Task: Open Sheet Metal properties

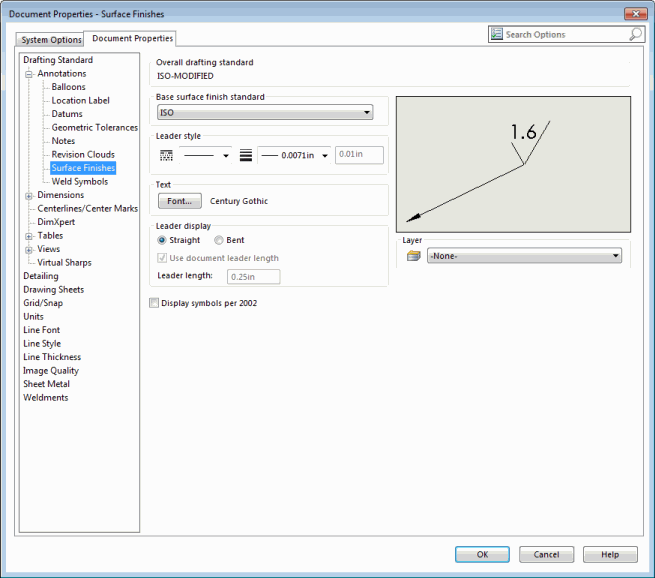Action: (46, 384)
